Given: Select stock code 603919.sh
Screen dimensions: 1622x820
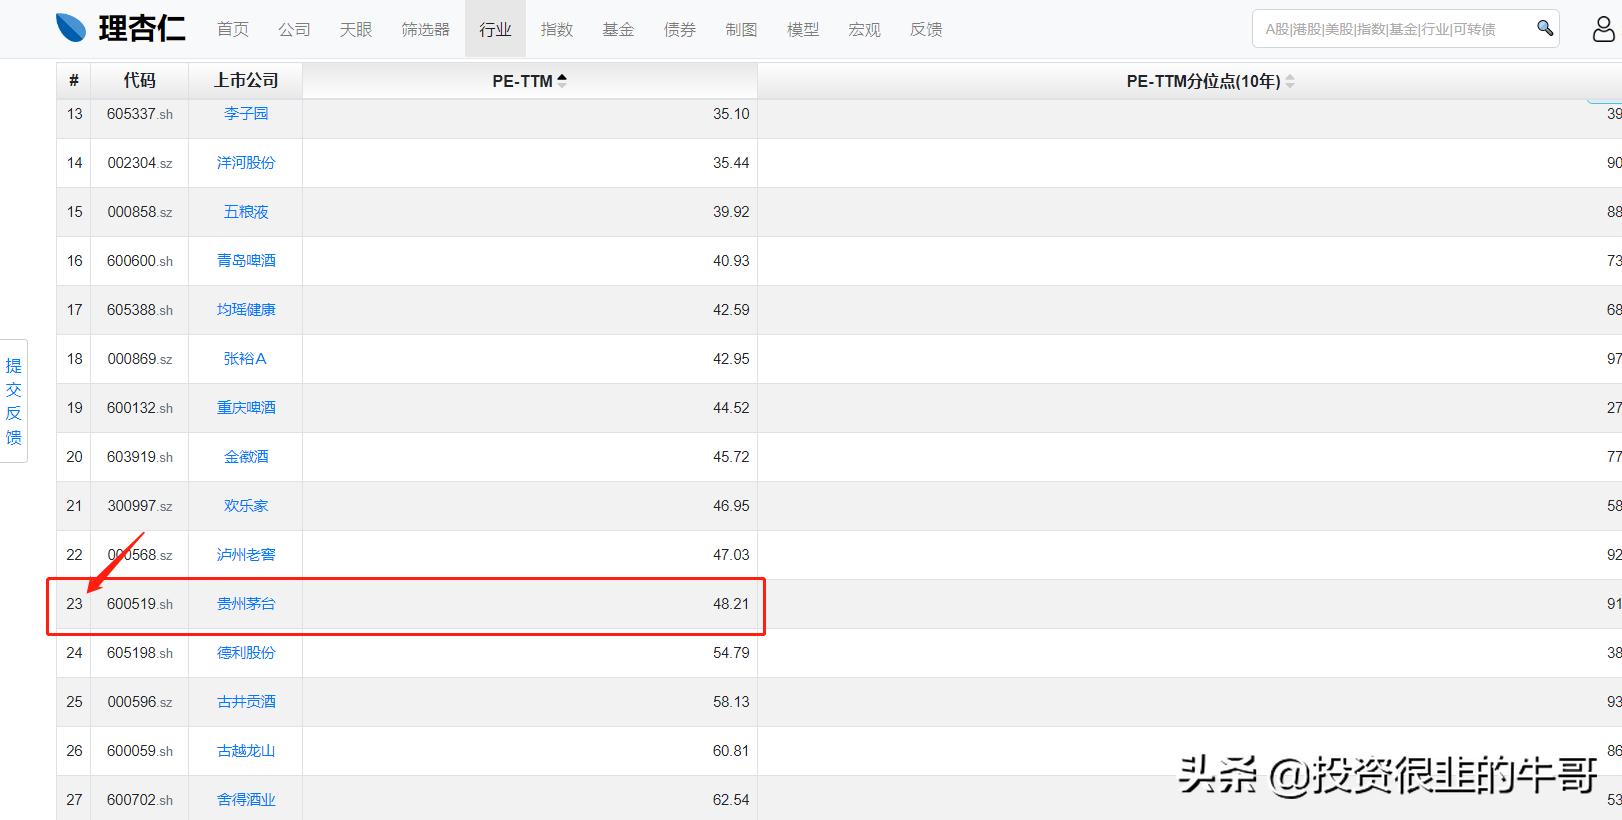Looking at the screenshot, I should [140, 457].
